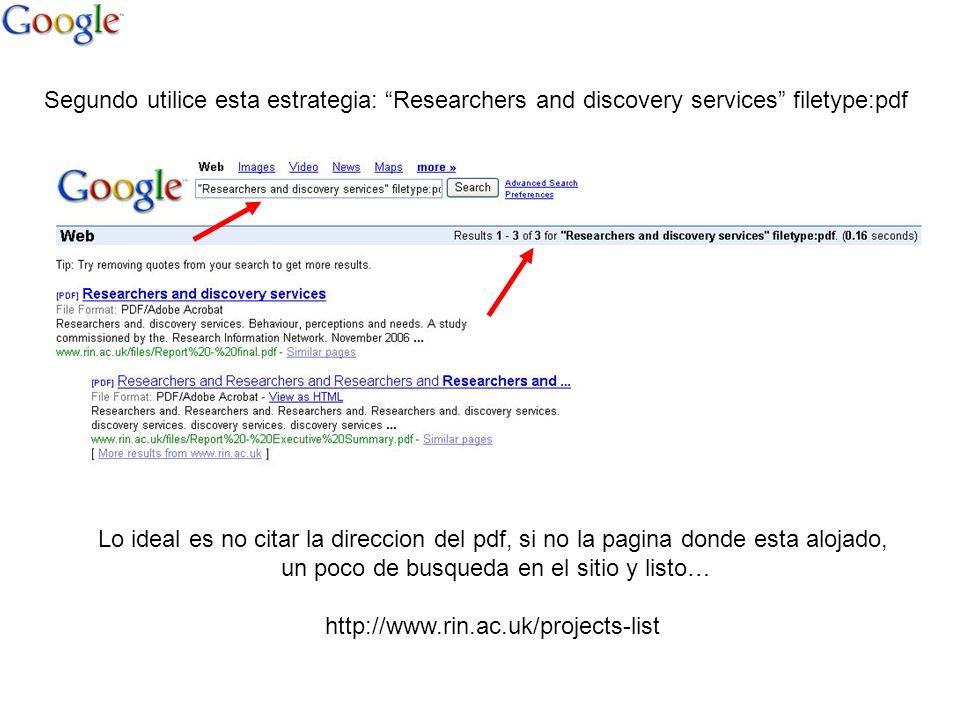Click the [PDF] tag of second result
This screenshot has height=720, width=960.
point(102,383)
